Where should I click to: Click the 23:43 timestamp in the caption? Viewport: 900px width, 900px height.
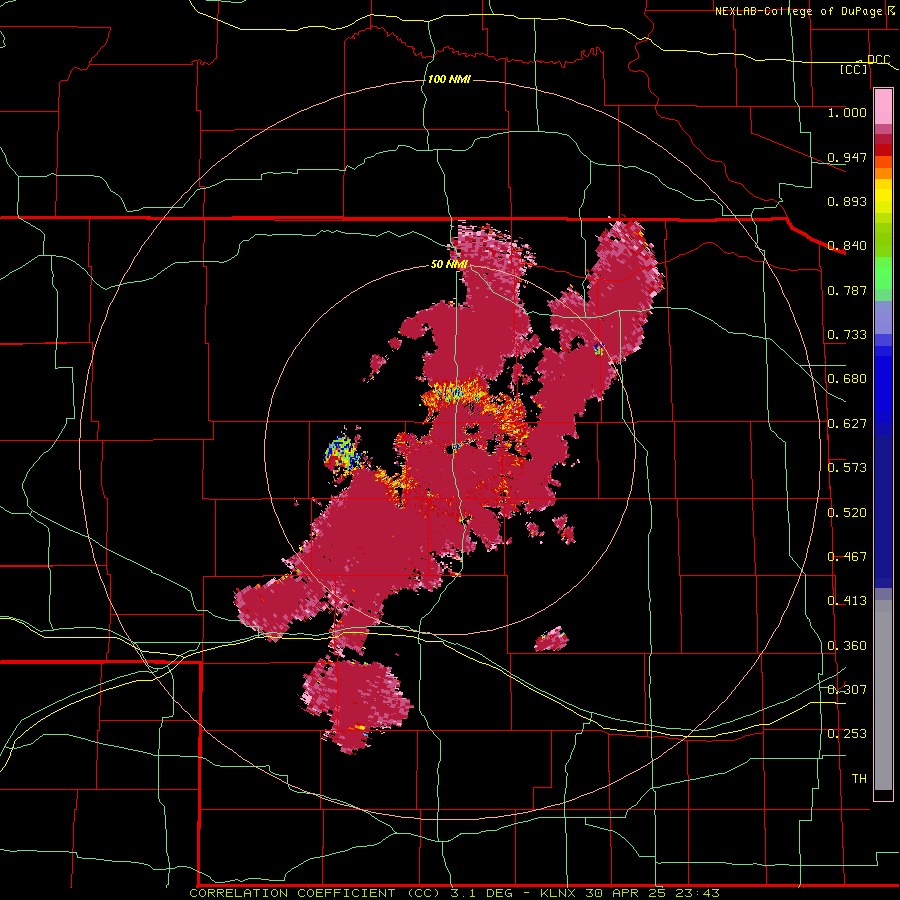click(x=697, y=893)
